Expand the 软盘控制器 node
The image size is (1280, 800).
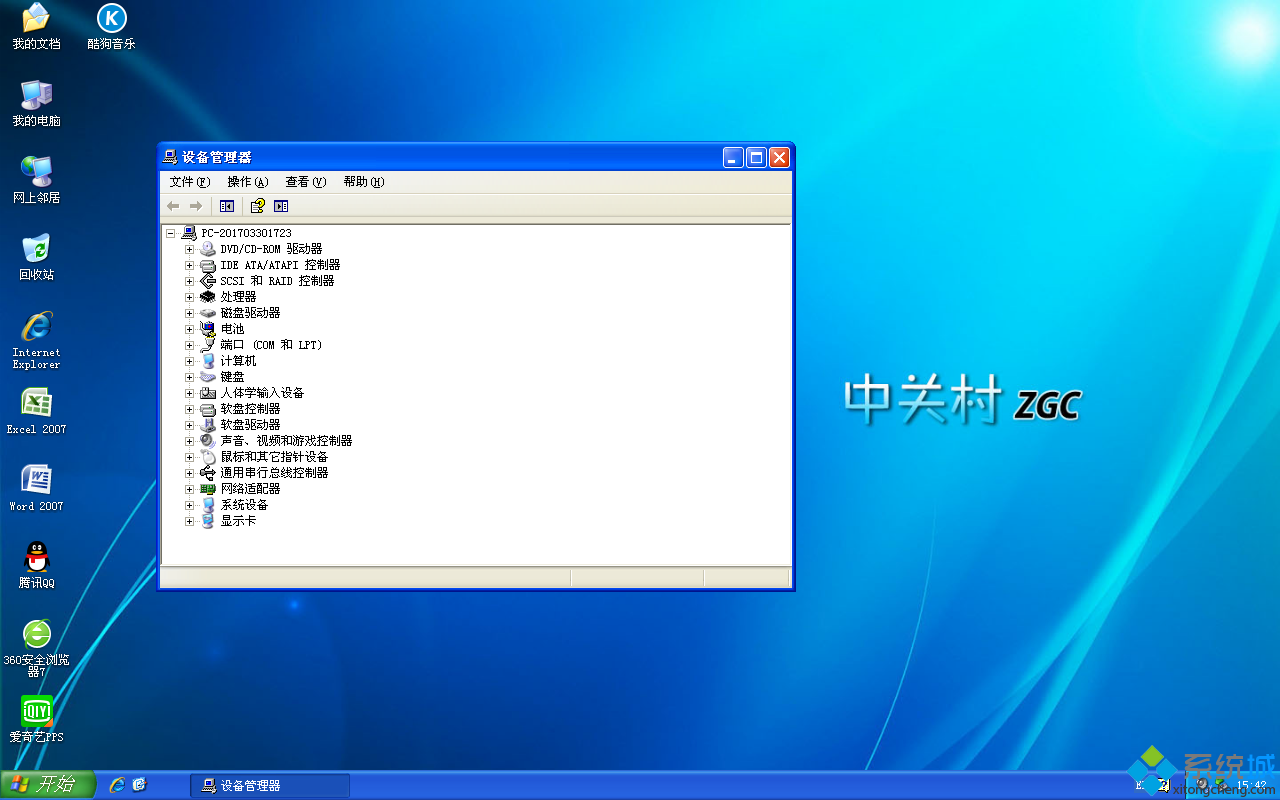click(x=189, y=409)
